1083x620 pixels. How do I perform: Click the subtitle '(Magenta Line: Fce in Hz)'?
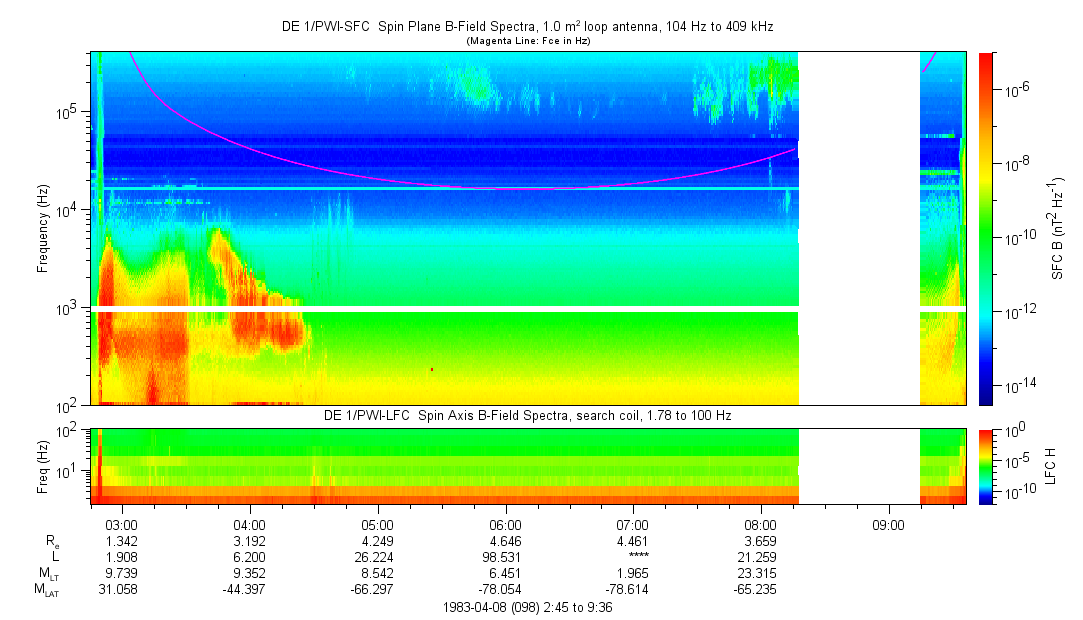coord(528,41)
